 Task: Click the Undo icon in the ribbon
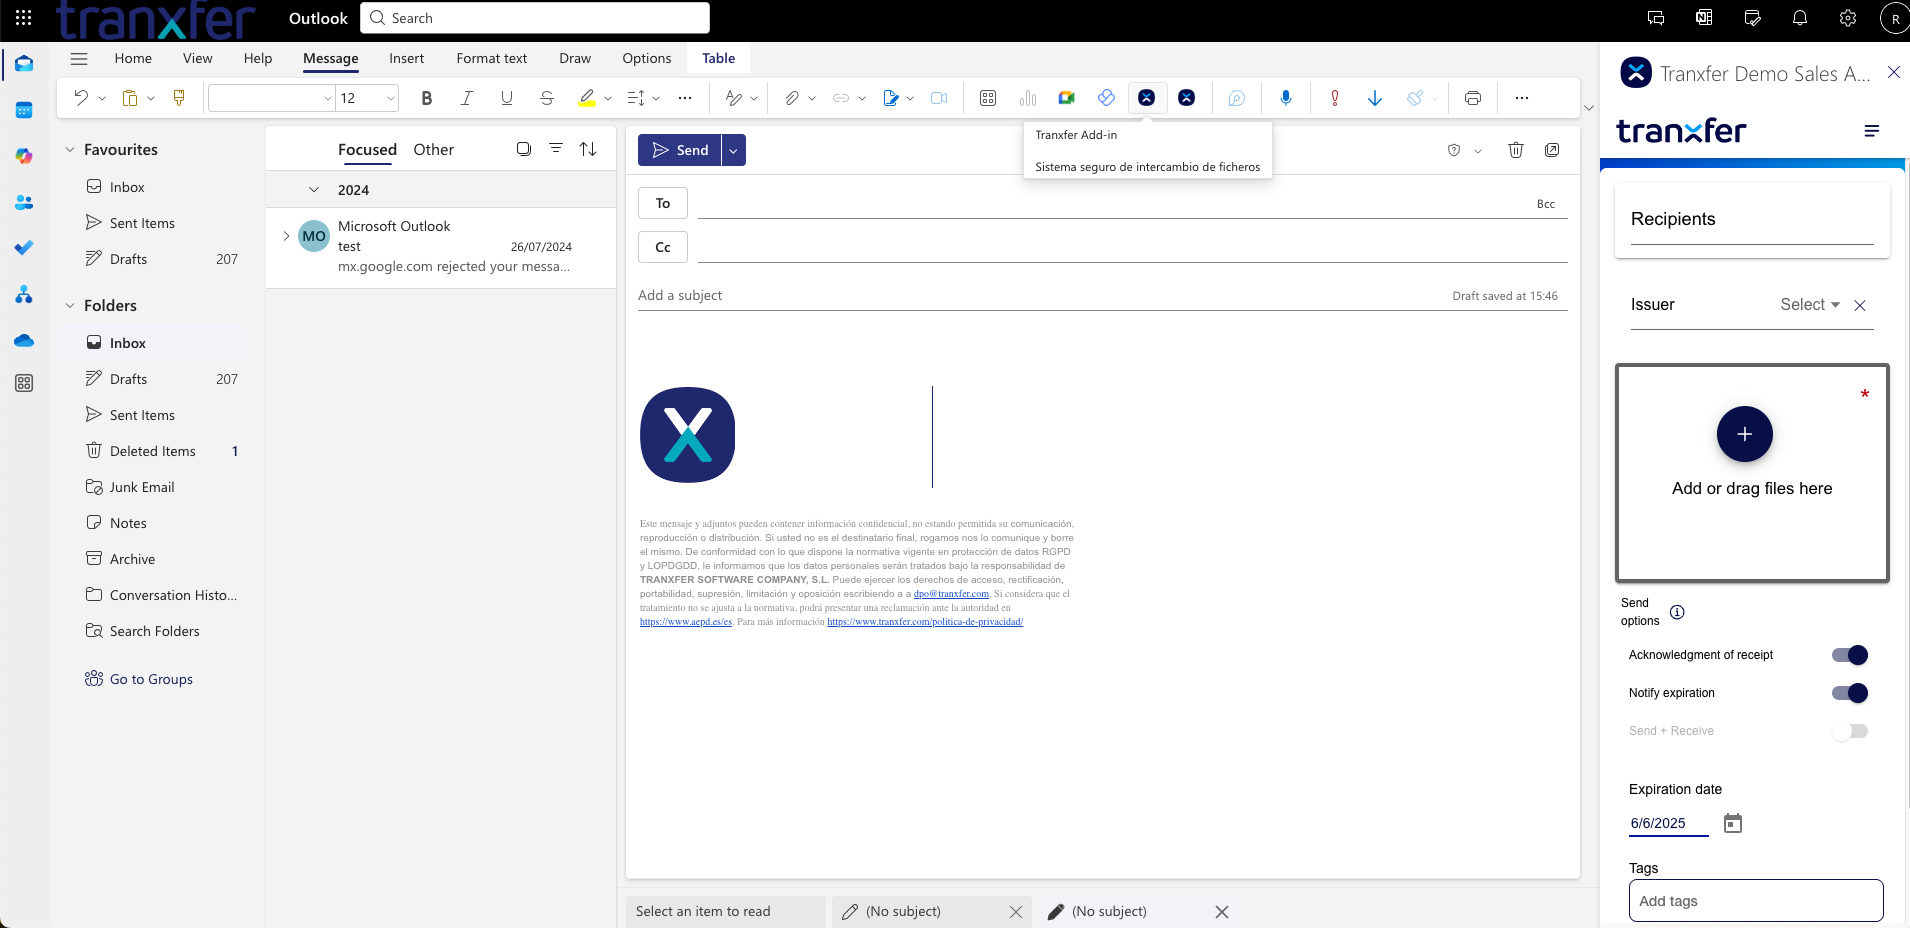(81, 98)
